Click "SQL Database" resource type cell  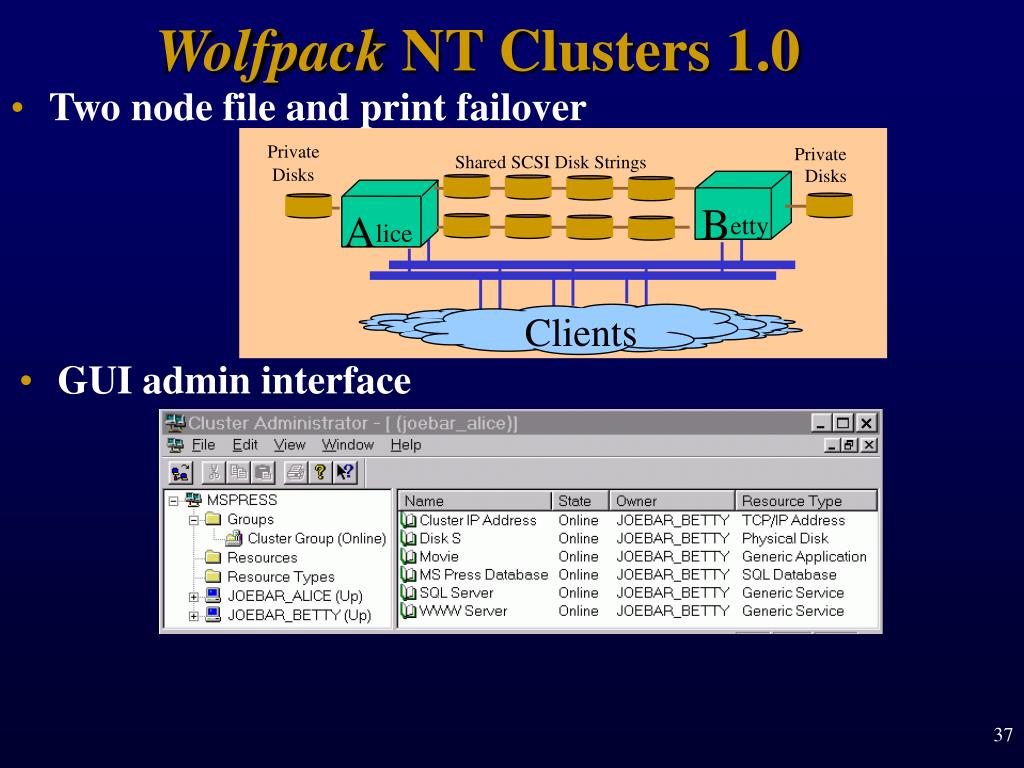789,575
